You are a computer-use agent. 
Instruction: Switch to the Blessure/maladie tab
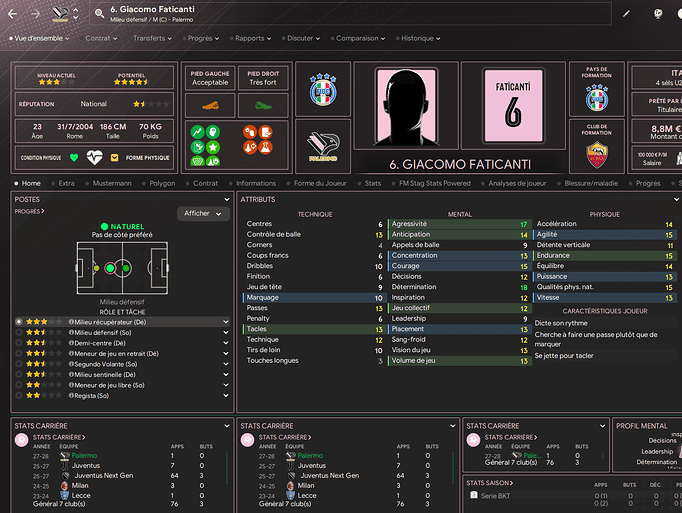coord(591,183)
